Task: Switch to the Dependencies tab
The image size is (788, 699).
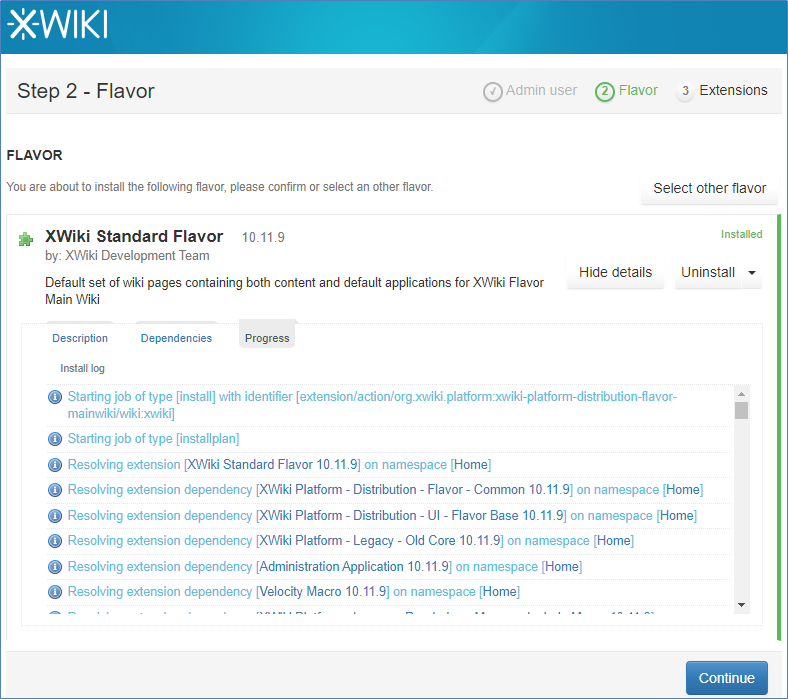Action: coord(176,338)
